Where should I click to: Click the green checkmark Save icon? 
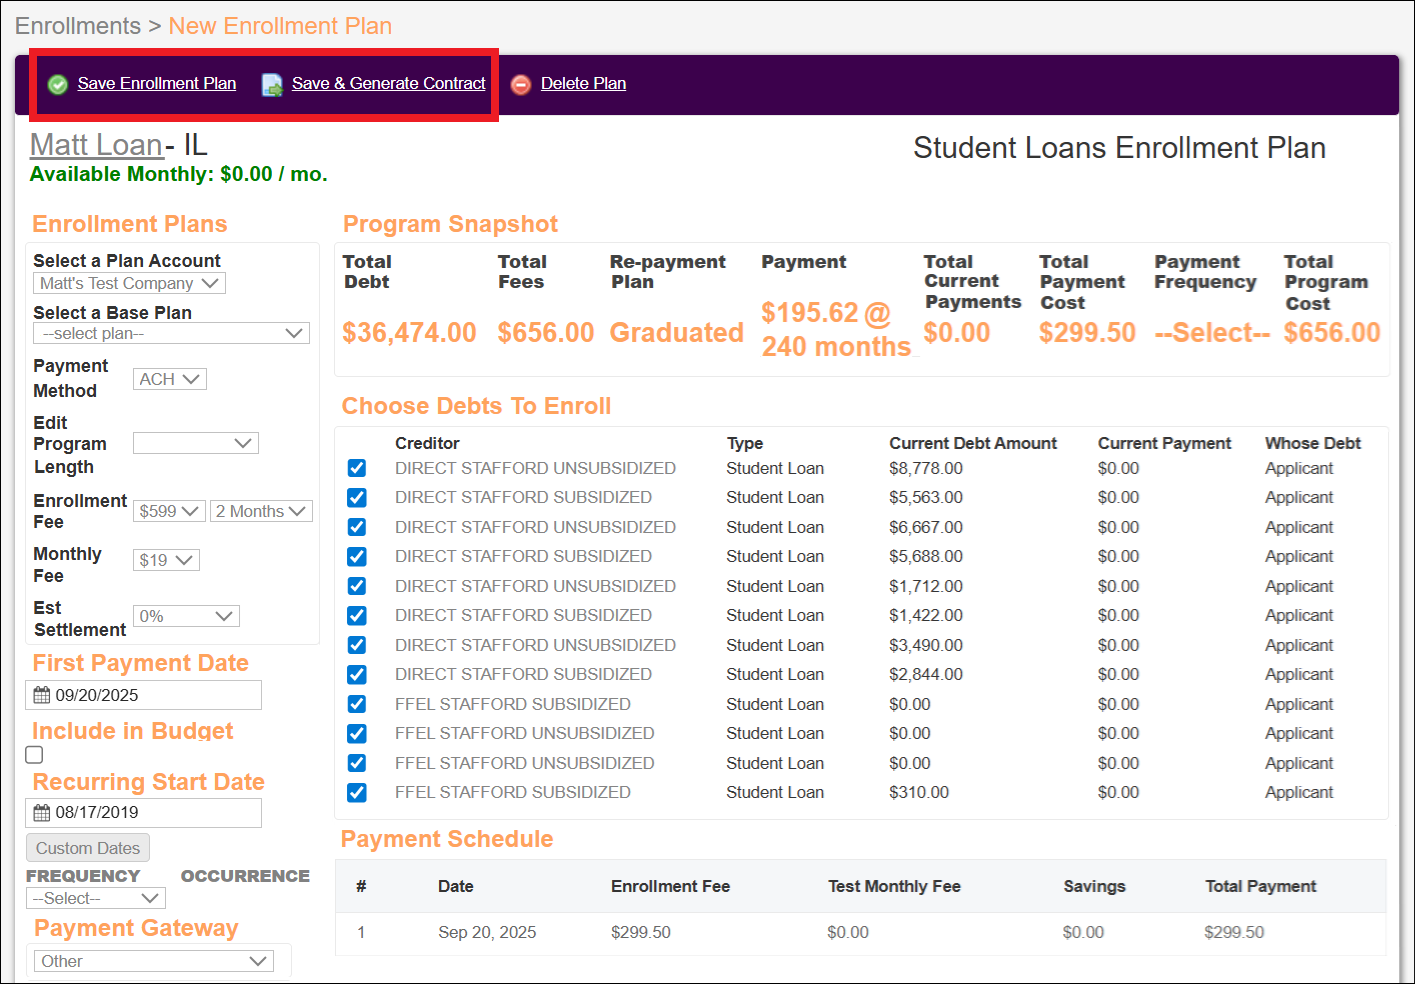[58, 85]
